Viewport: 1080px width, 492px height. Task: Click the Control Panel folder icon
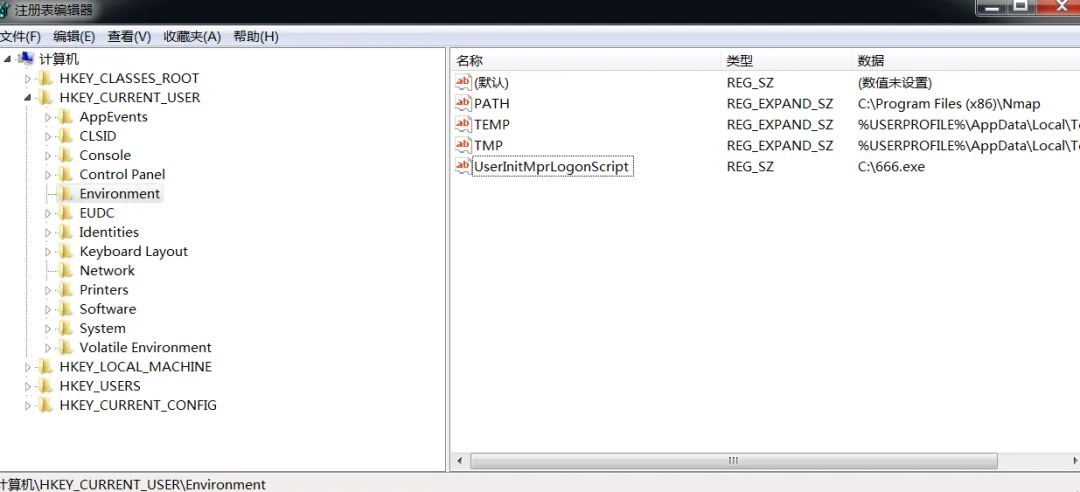point(65,174)
